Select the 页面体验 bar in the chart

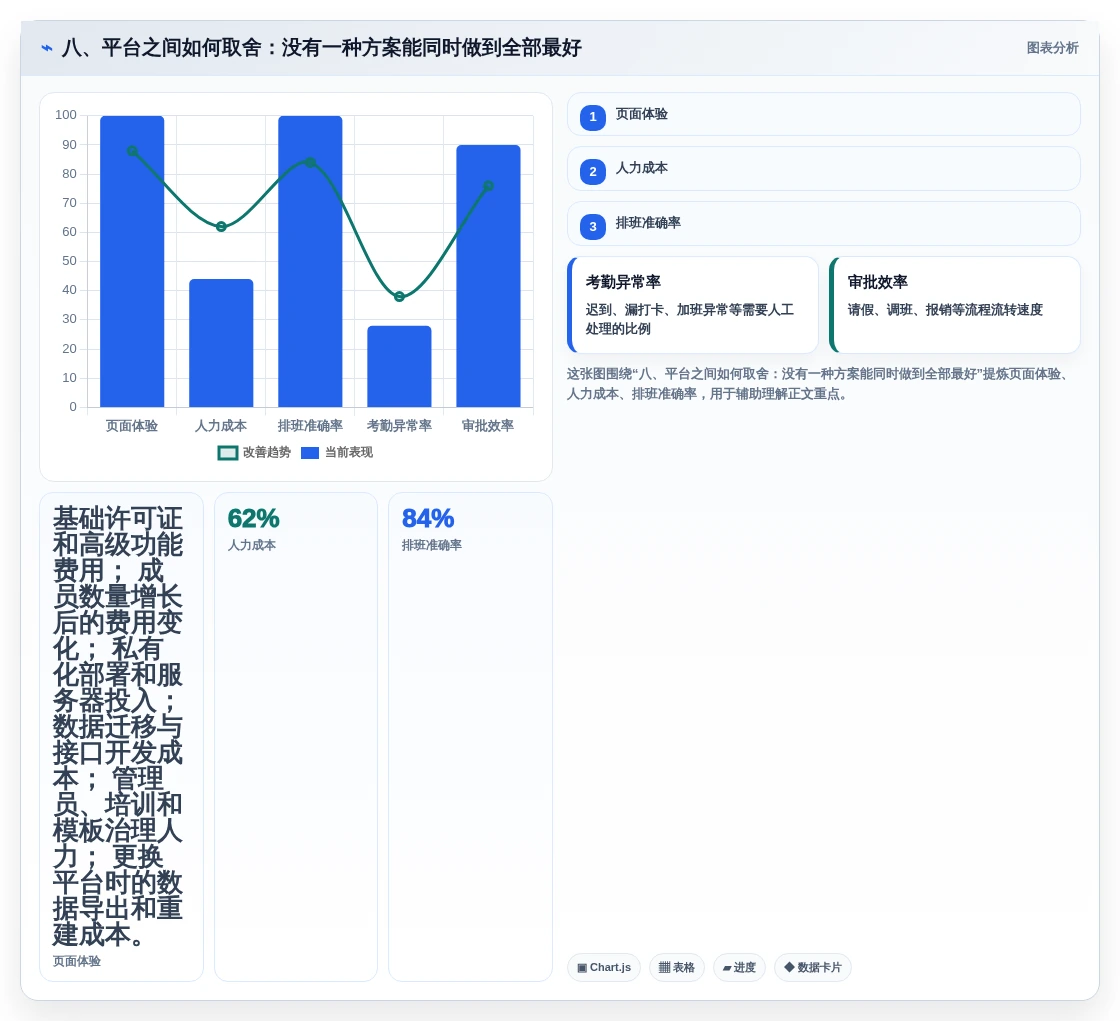(x=132, y=262)
